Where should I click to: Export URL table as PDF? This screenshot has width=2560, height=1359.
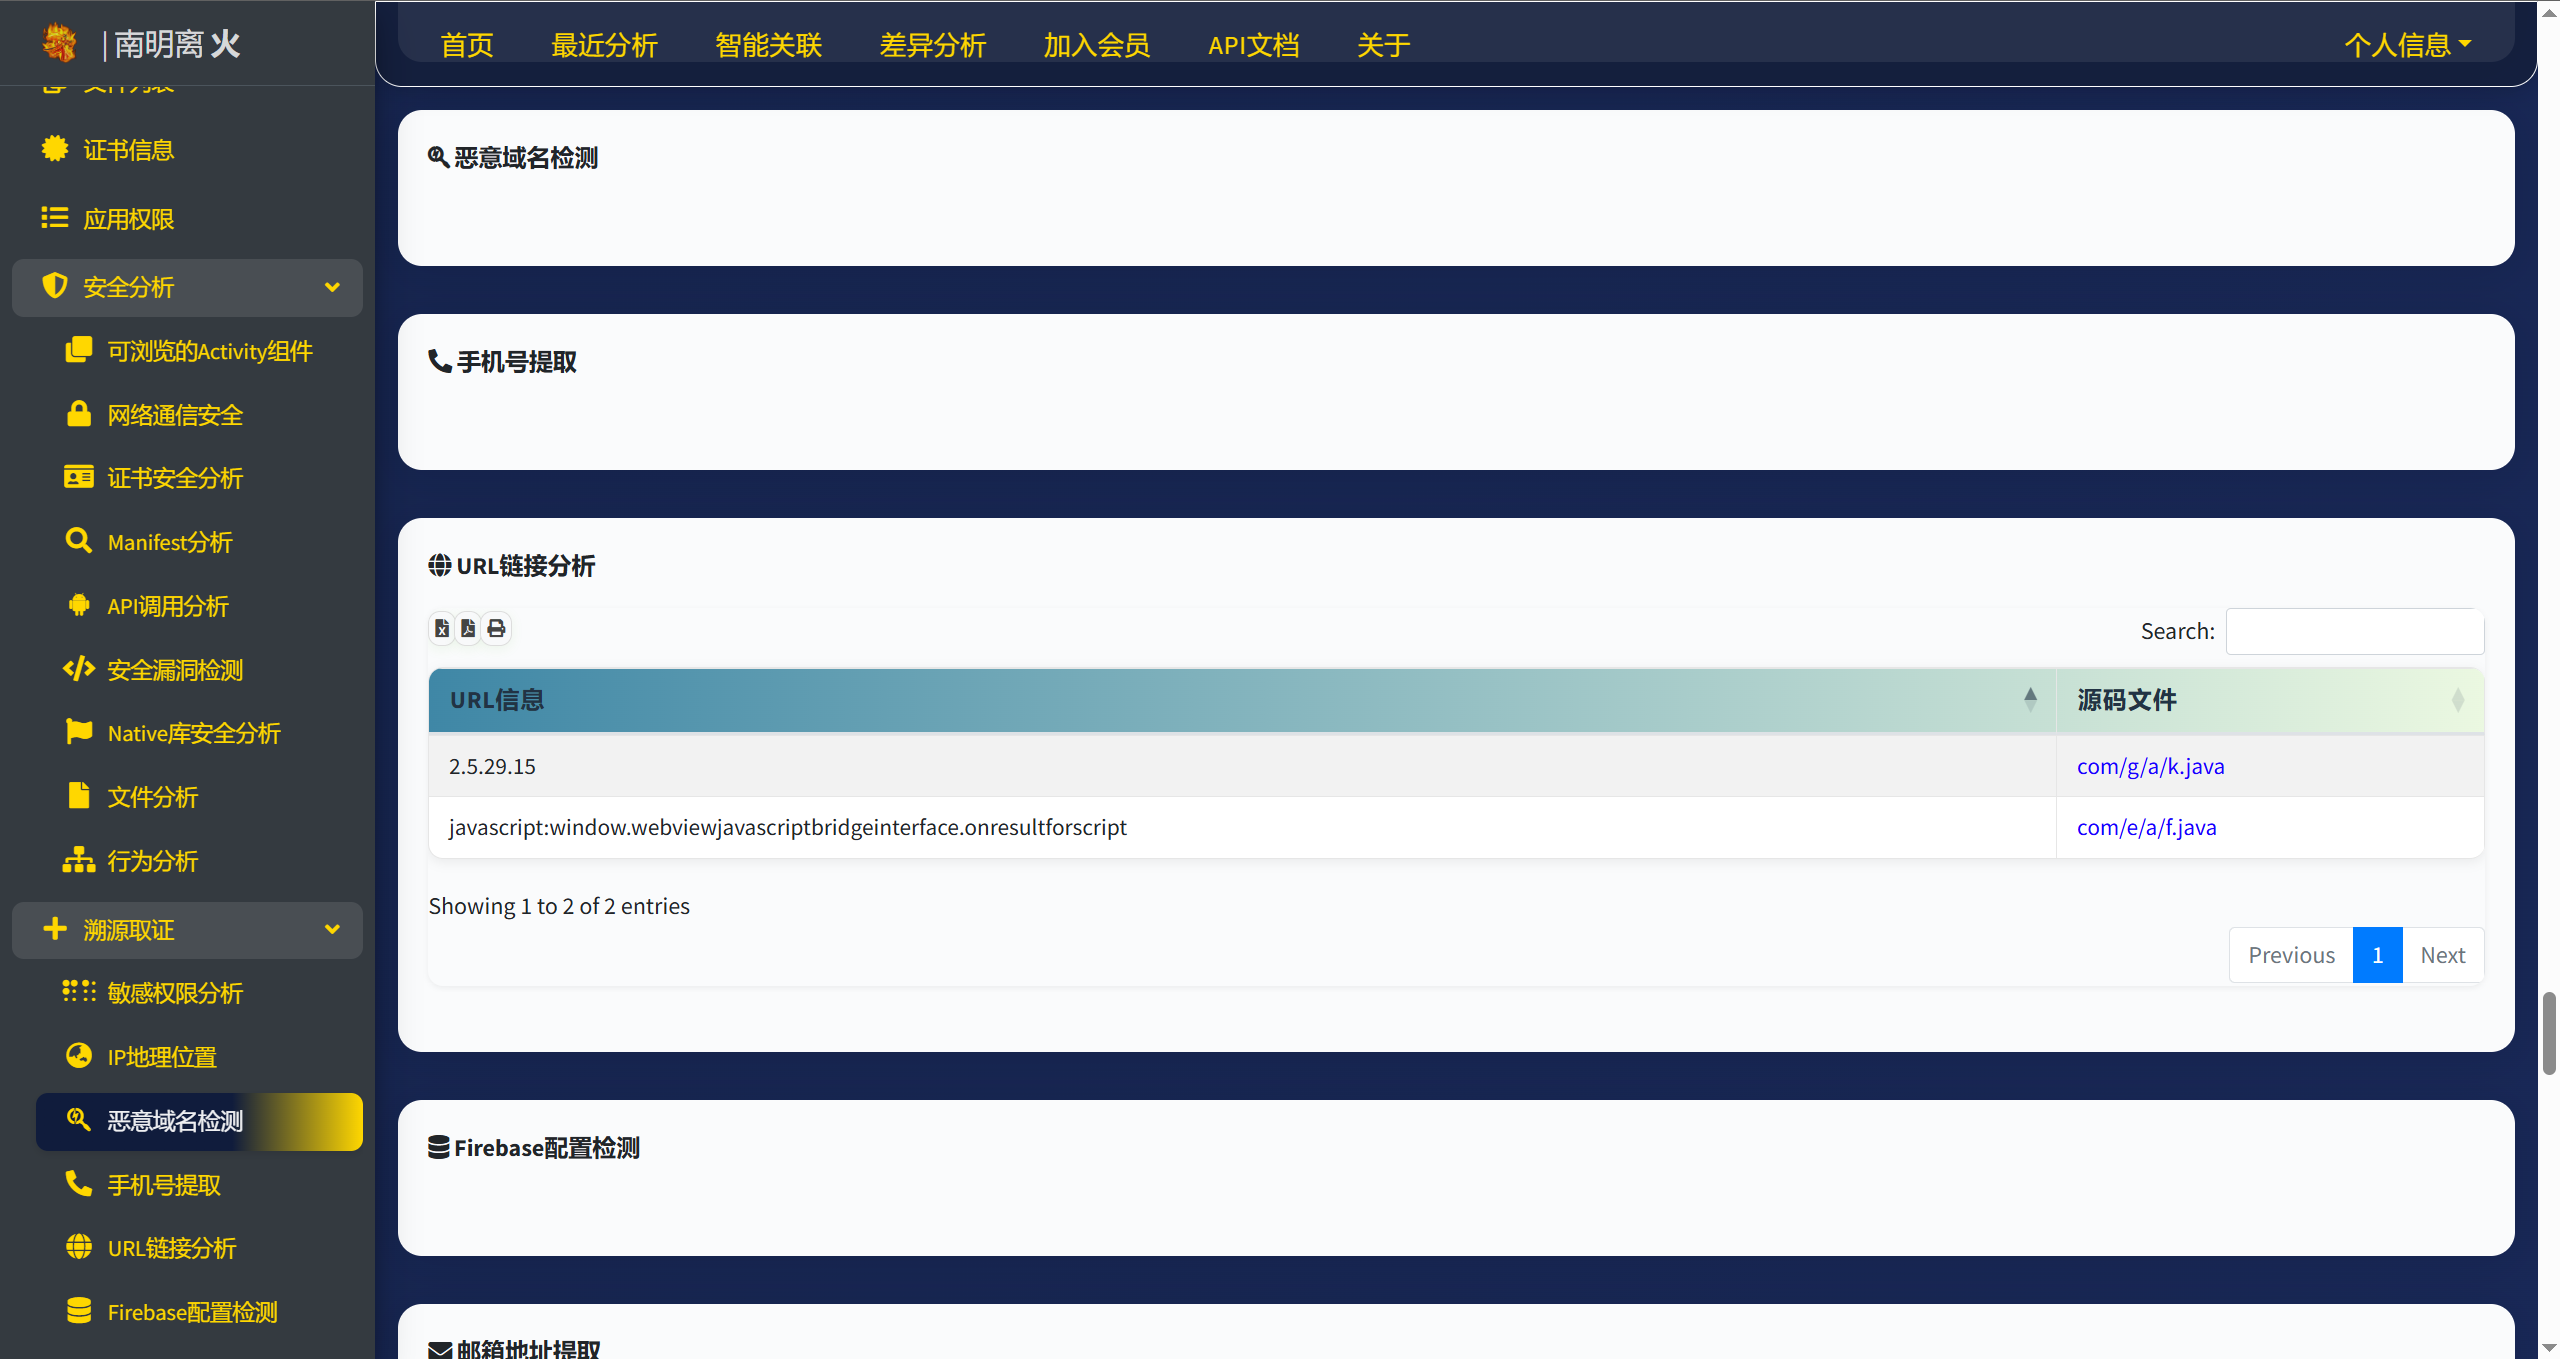468,628
